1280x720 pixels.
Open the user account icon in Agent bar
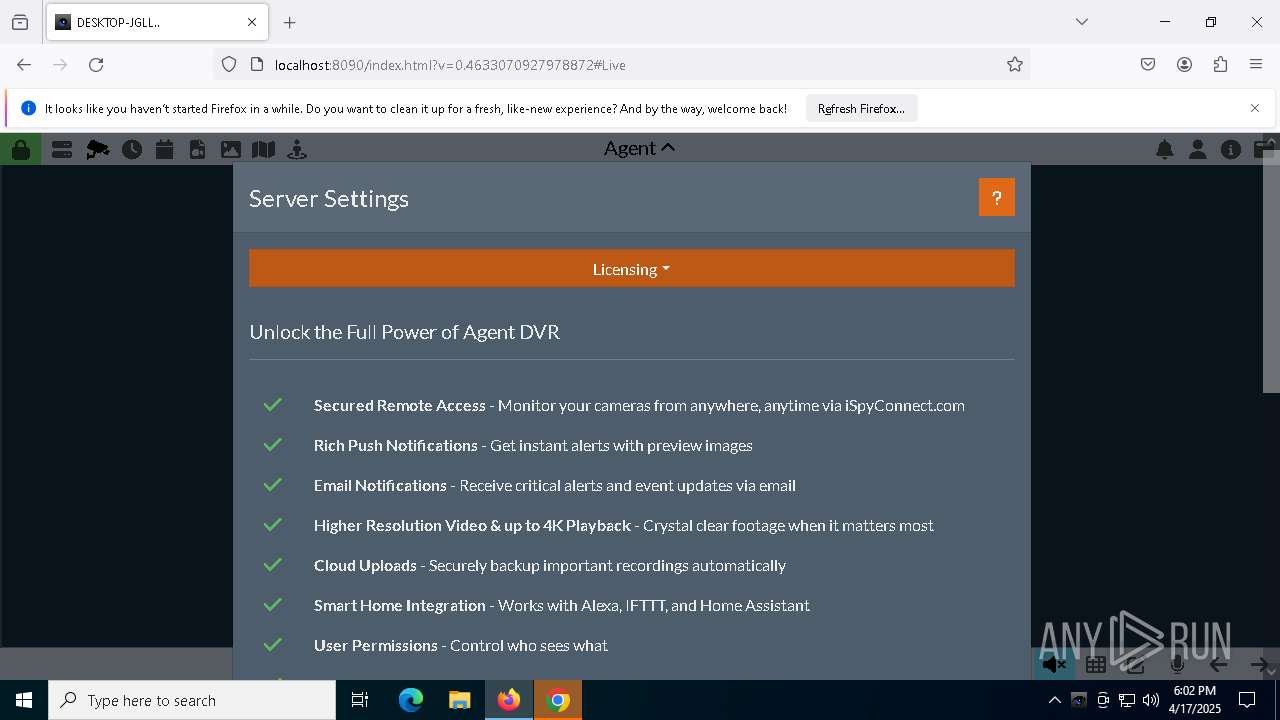tap(1197, 150)
